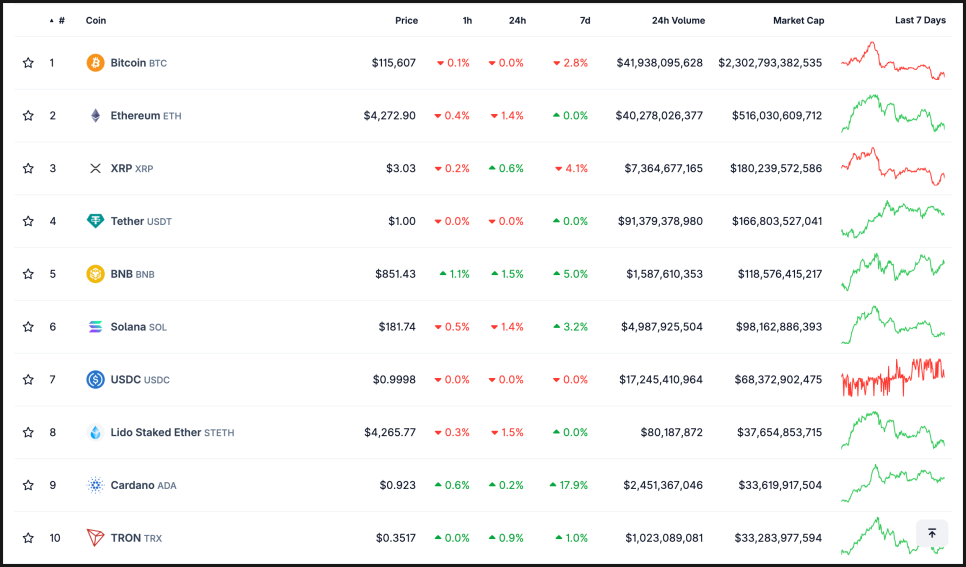Click the Cardano logo icon
The image size is (966, 567).
pyautogui.click(x=95, y=485)
